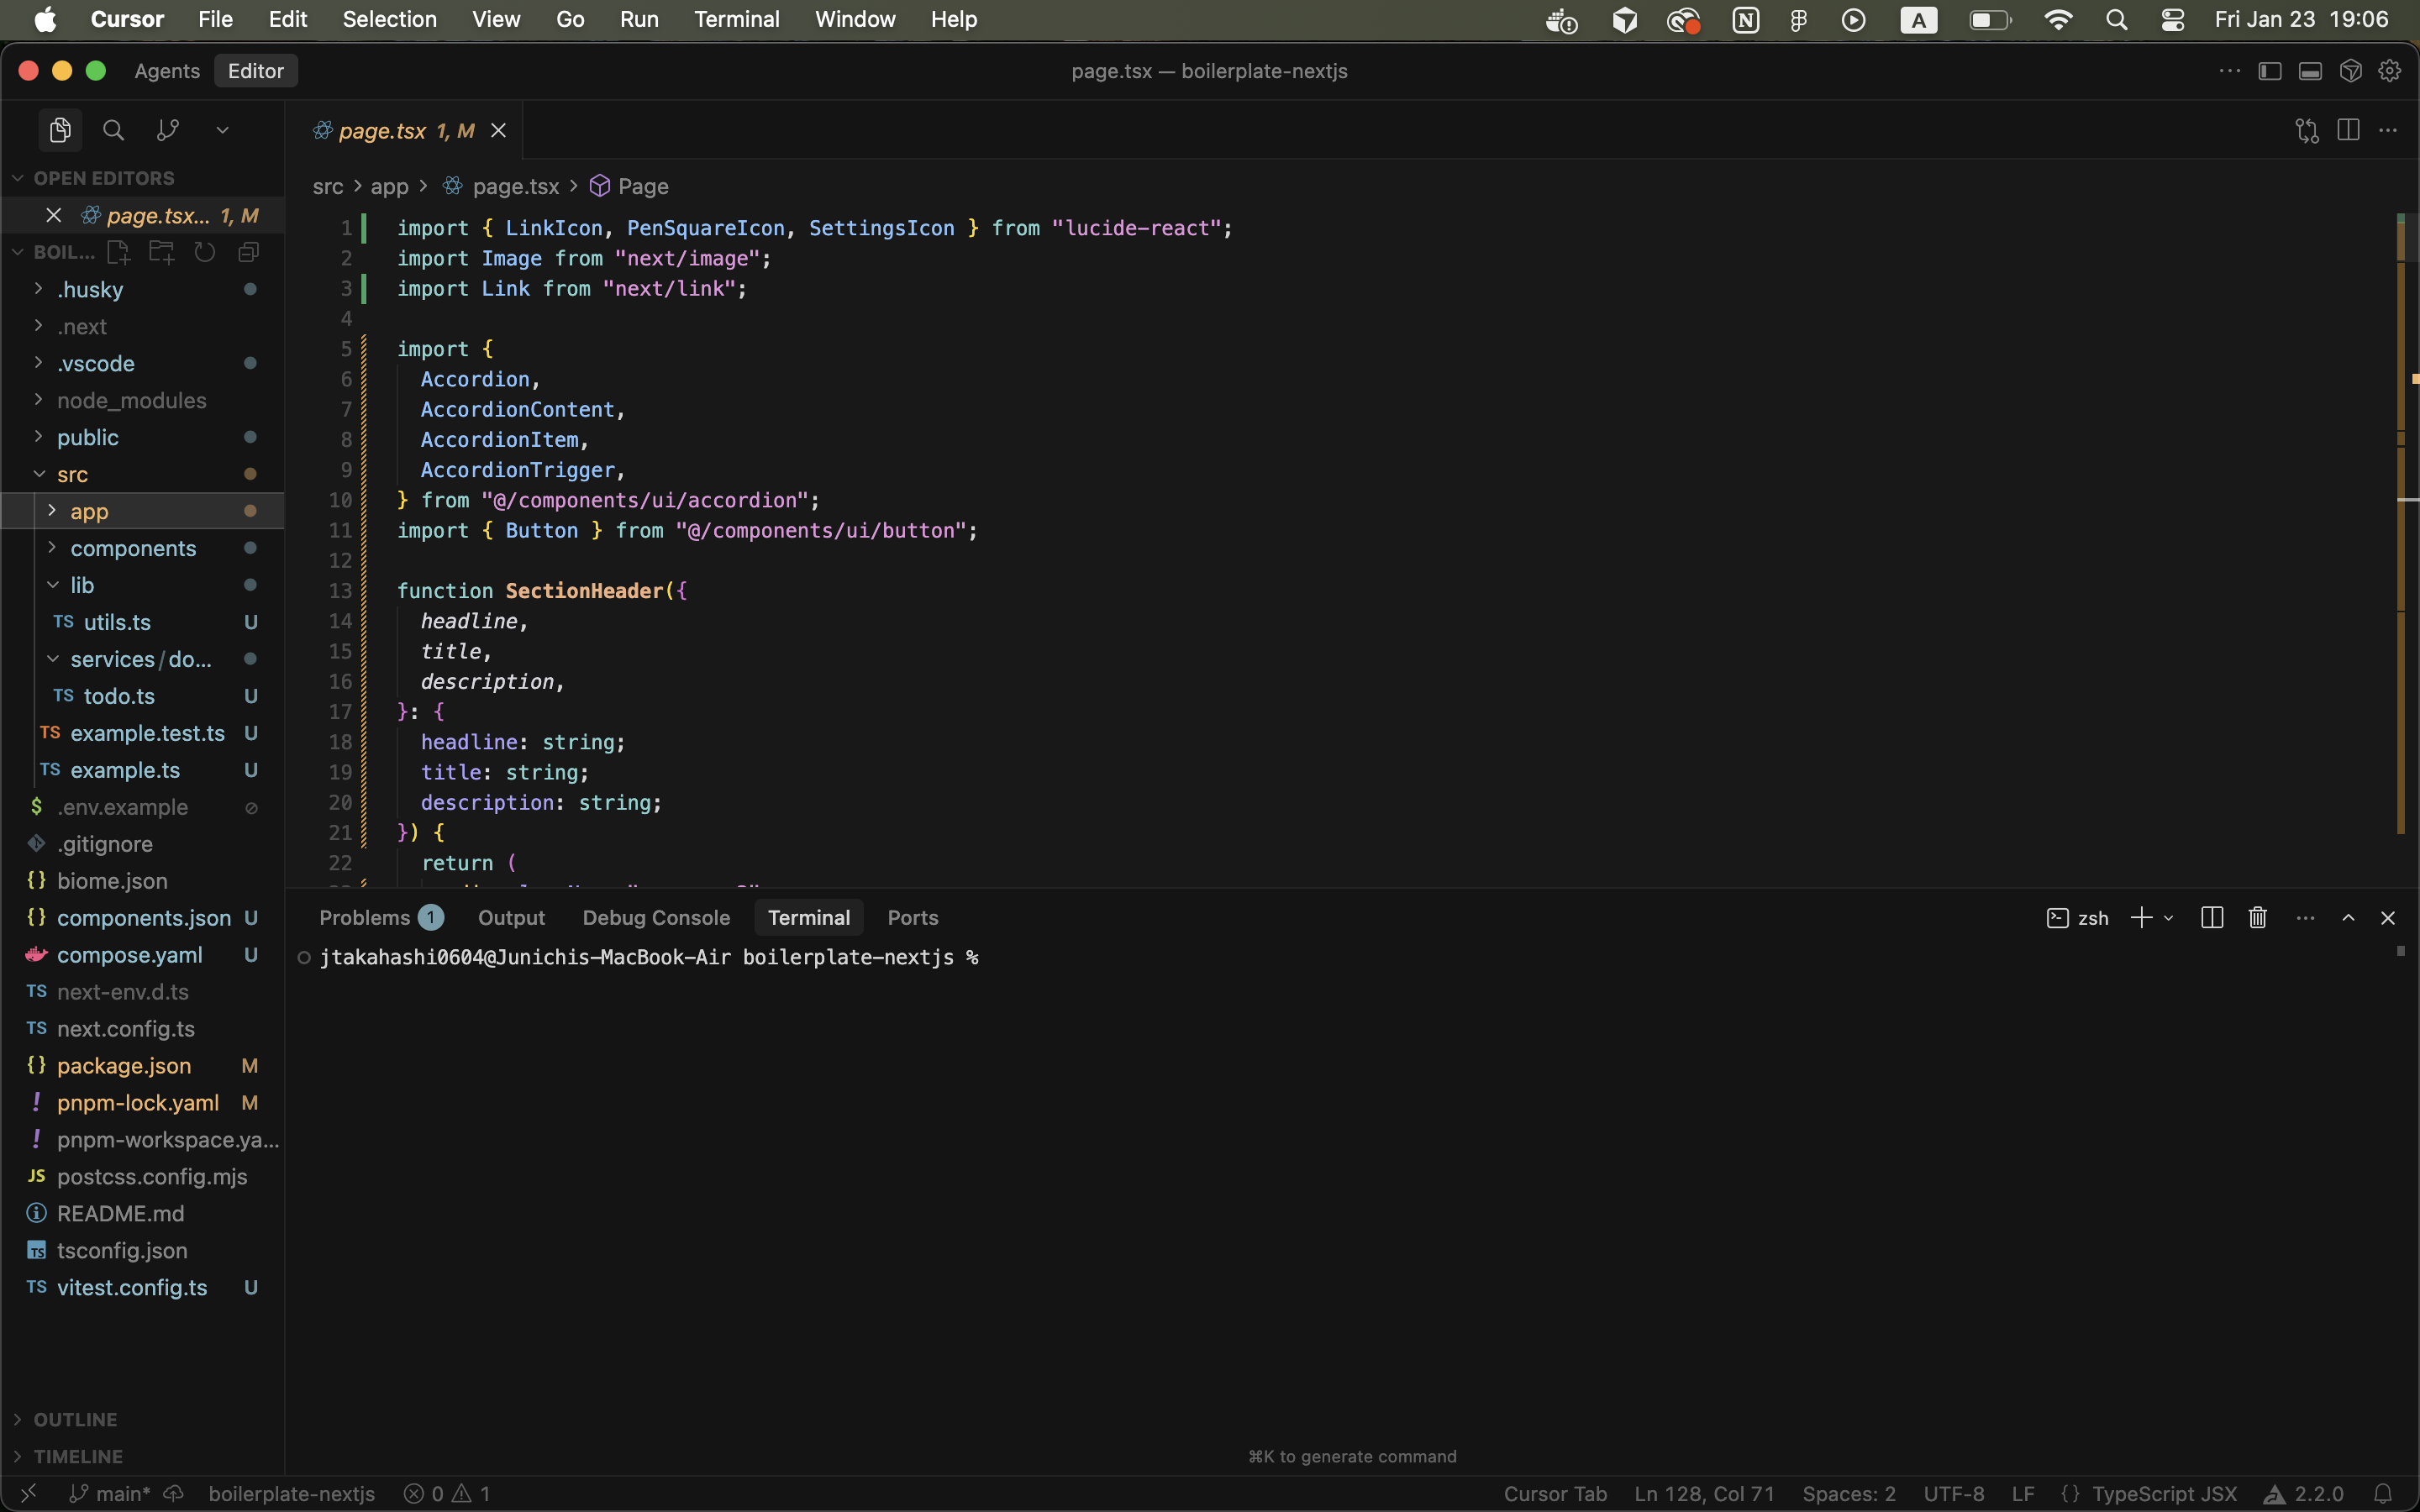The height and width of the screenshot is (1512, 2420).
Task: Click the editor overview ruler scrollbar
Action: pyautogui.click(x=2406, y=520)
